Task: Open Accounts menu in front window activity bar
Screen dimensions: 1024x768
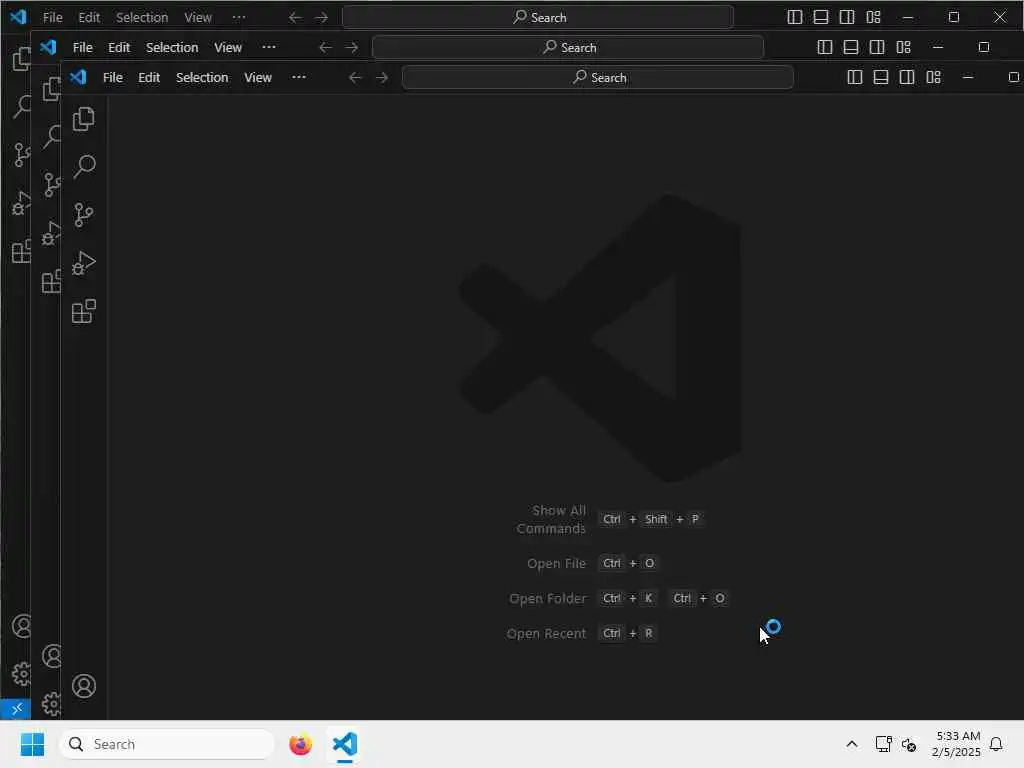Action: click(84, 686)
